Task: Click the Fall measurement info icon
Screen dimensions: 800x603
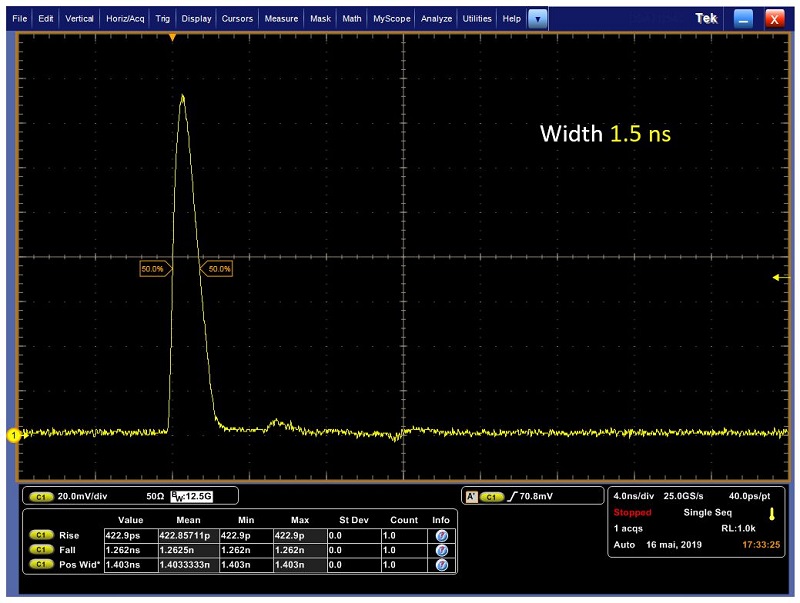Action: coord(441,550)
